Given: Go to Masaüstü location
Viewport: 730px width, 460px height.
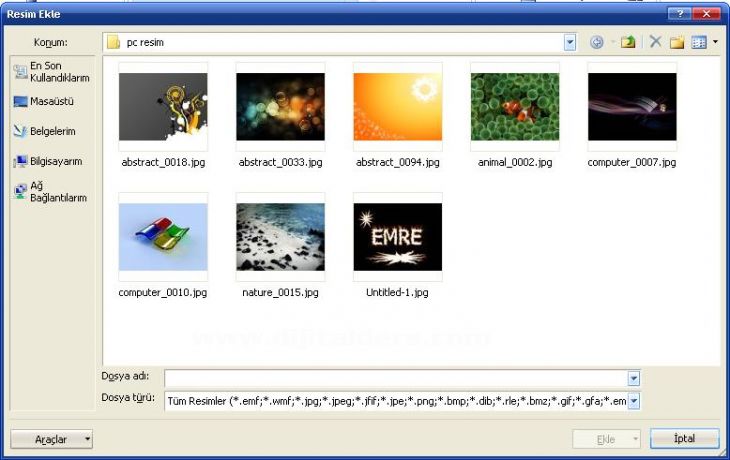Looking at the screenshot, I should [44, 101].
